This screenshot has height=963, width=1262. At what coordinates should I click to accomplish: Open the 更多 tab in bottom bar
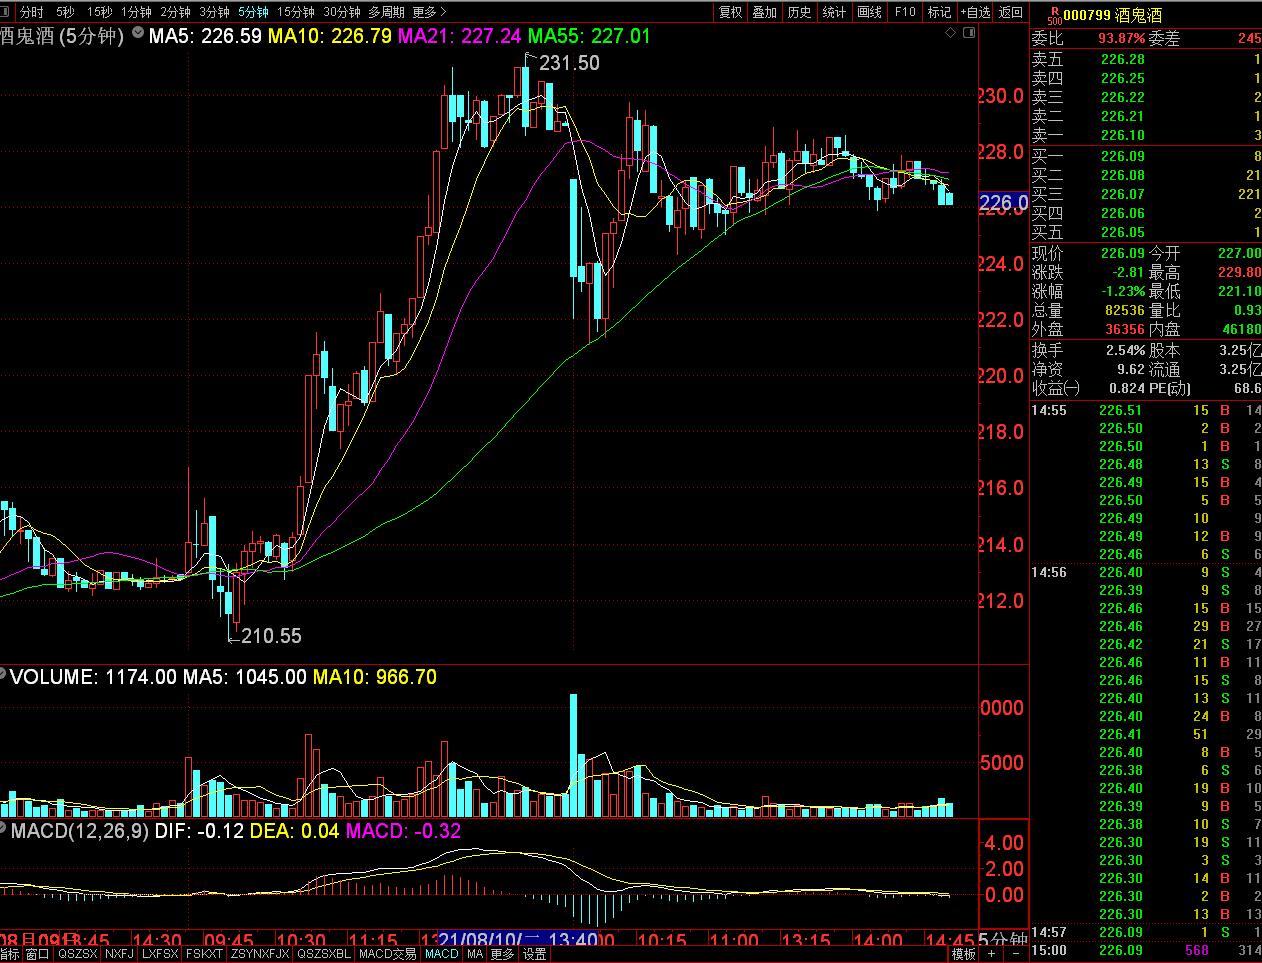point(502,954)
